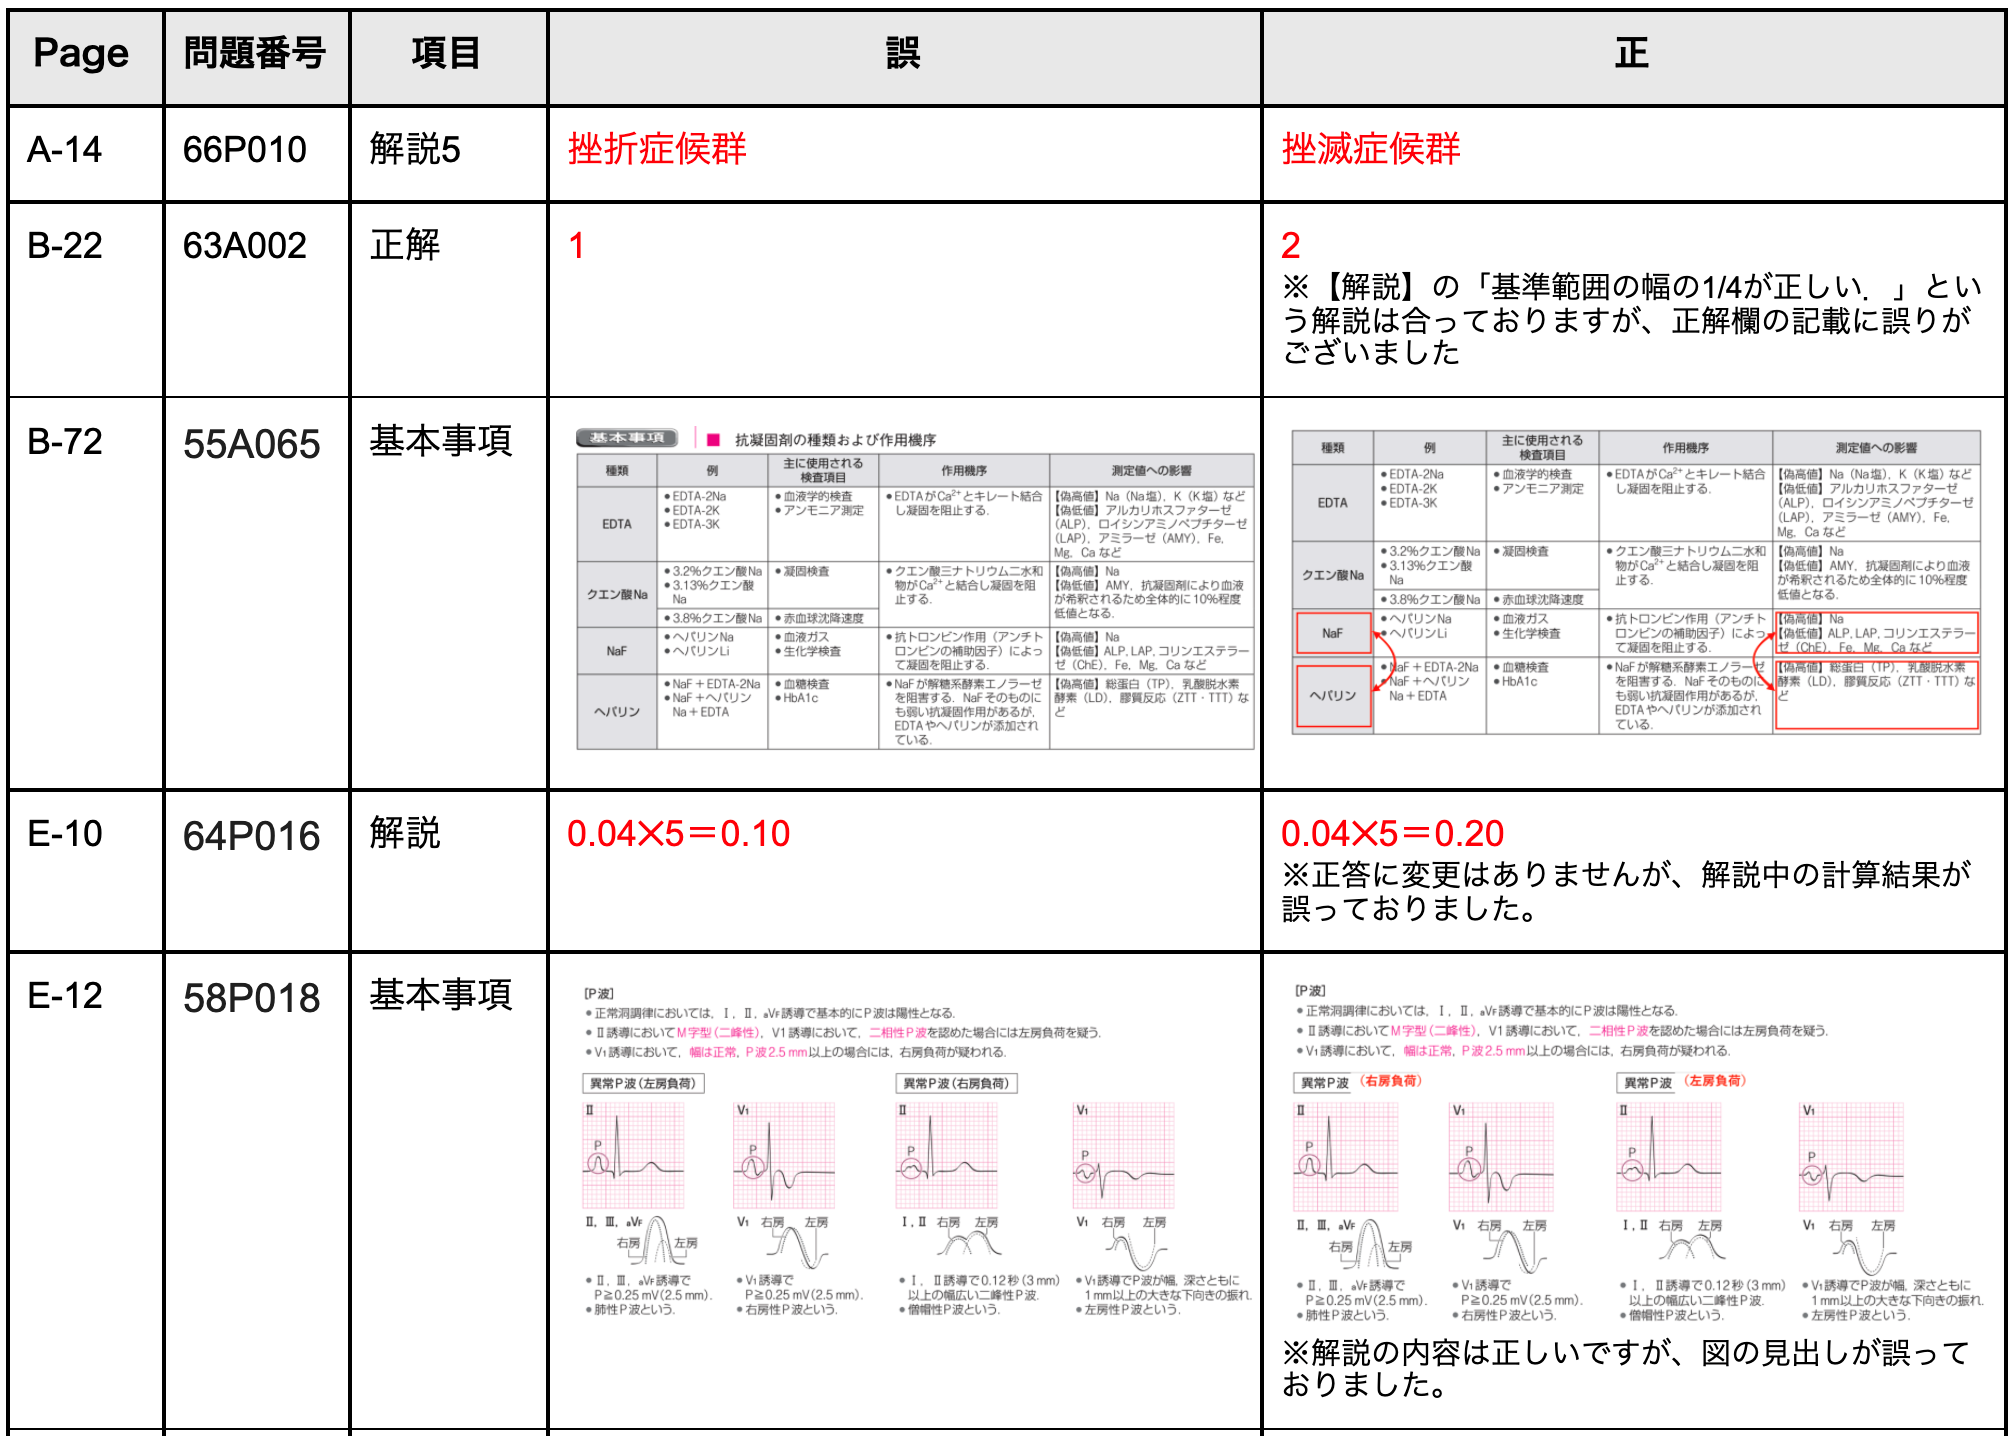Click the B-22 page cell

[x=85, y=299]
